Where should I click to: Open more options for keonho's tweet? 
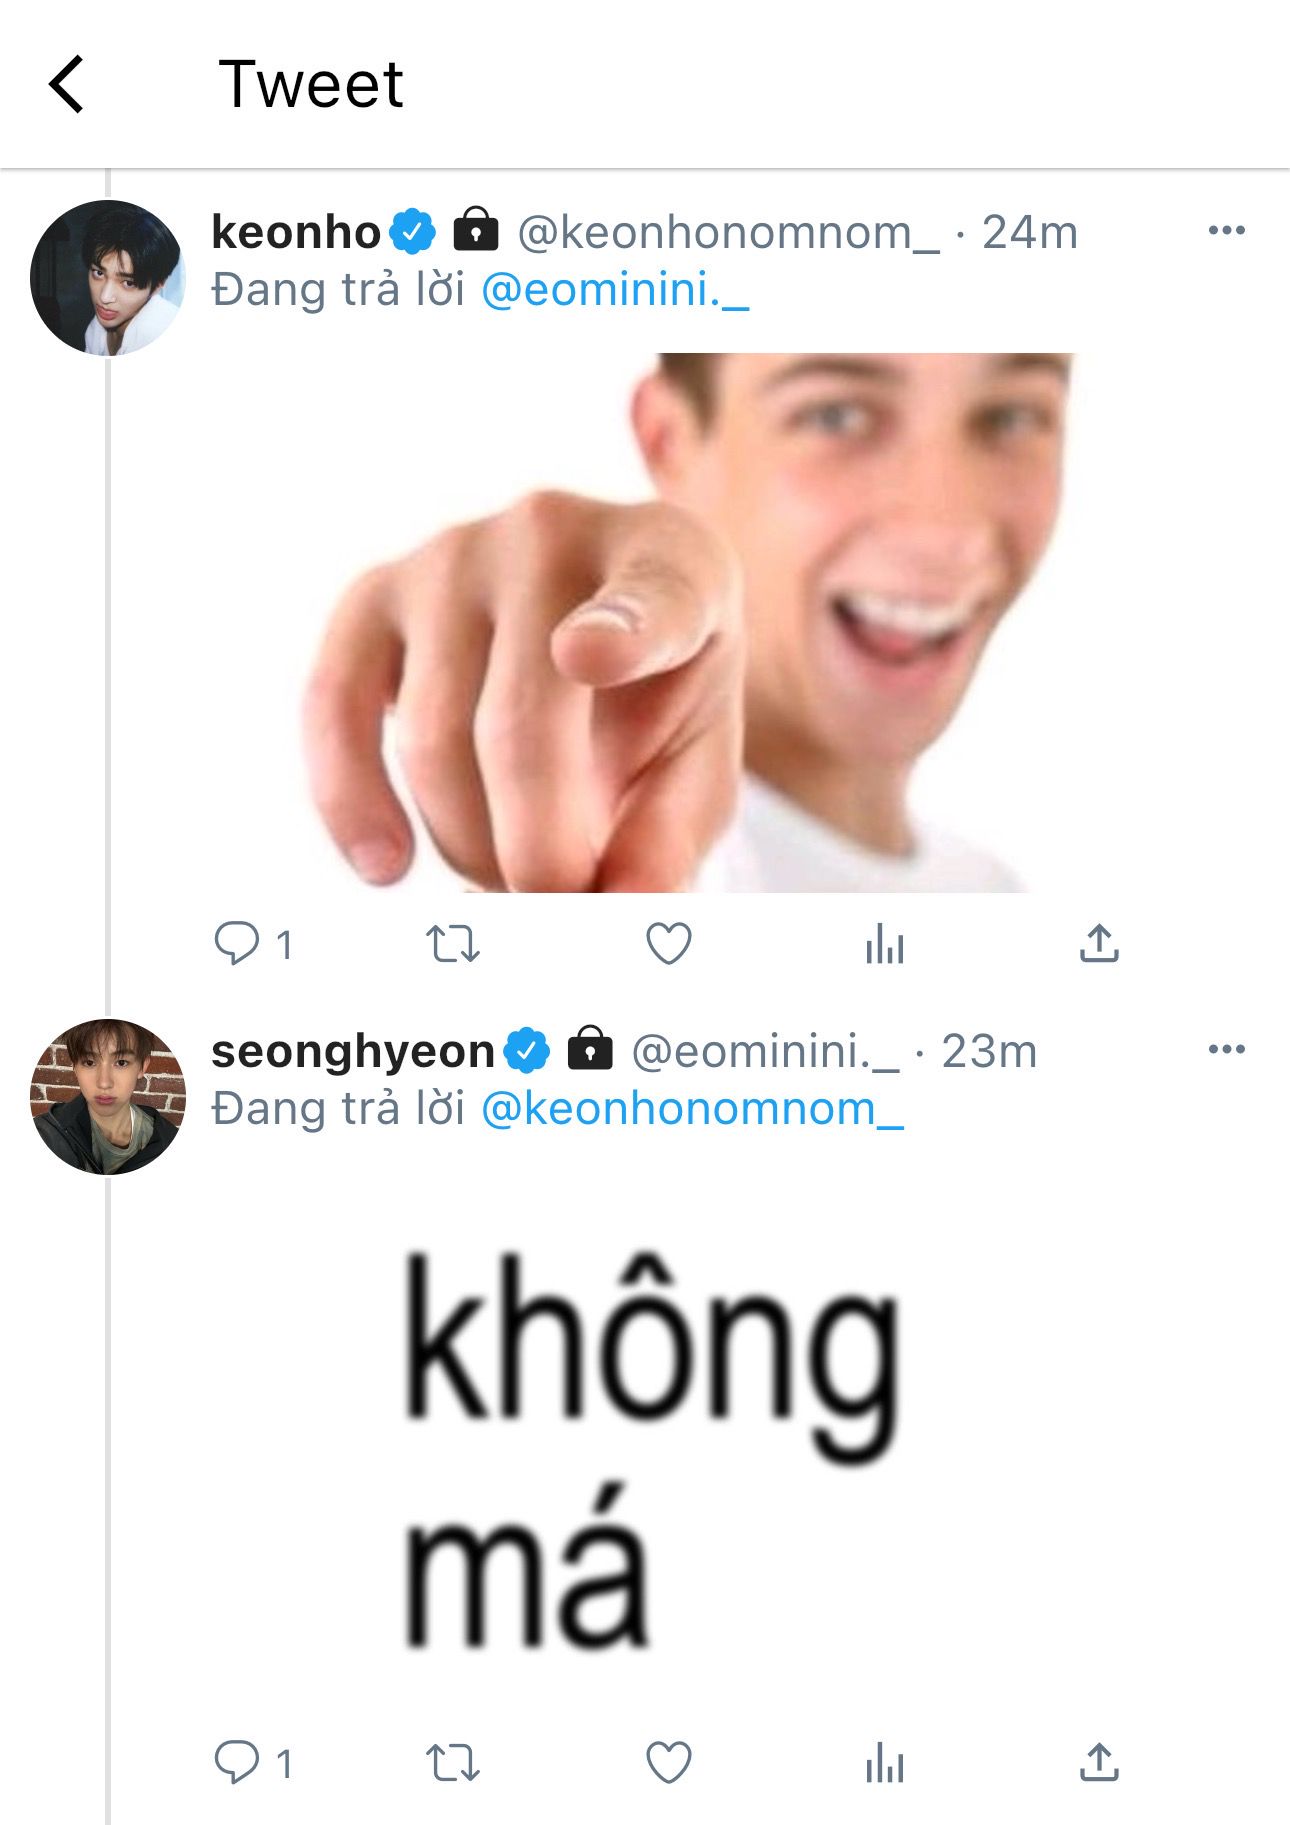[1226, 231]
